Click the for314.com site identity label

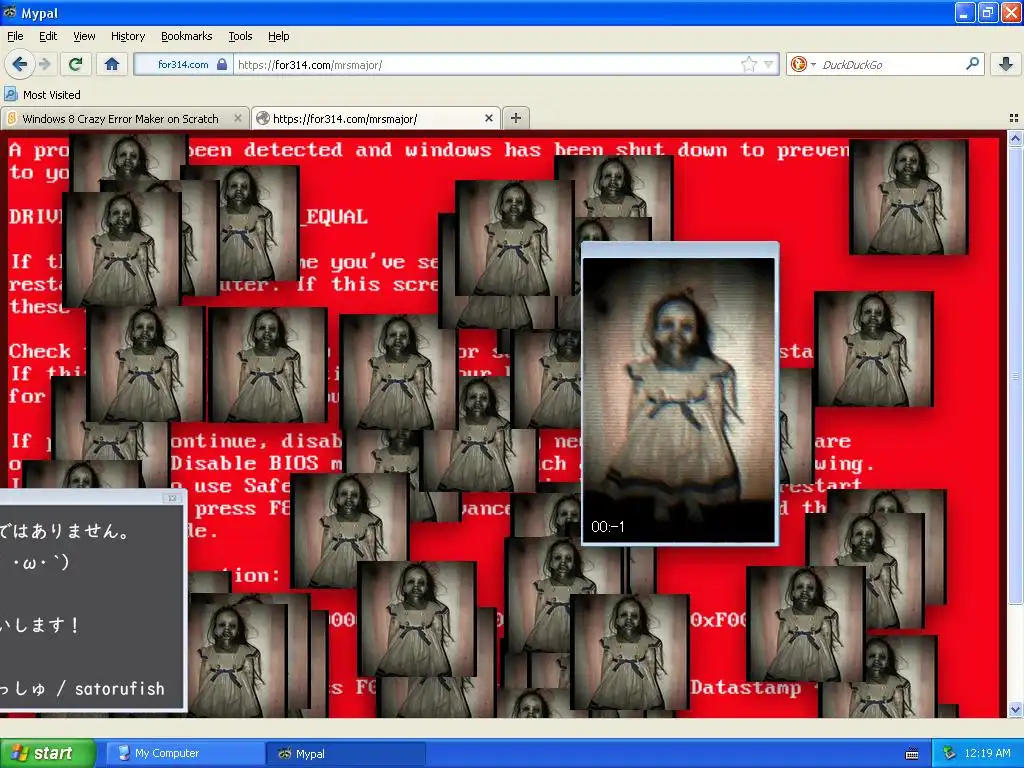183,64
